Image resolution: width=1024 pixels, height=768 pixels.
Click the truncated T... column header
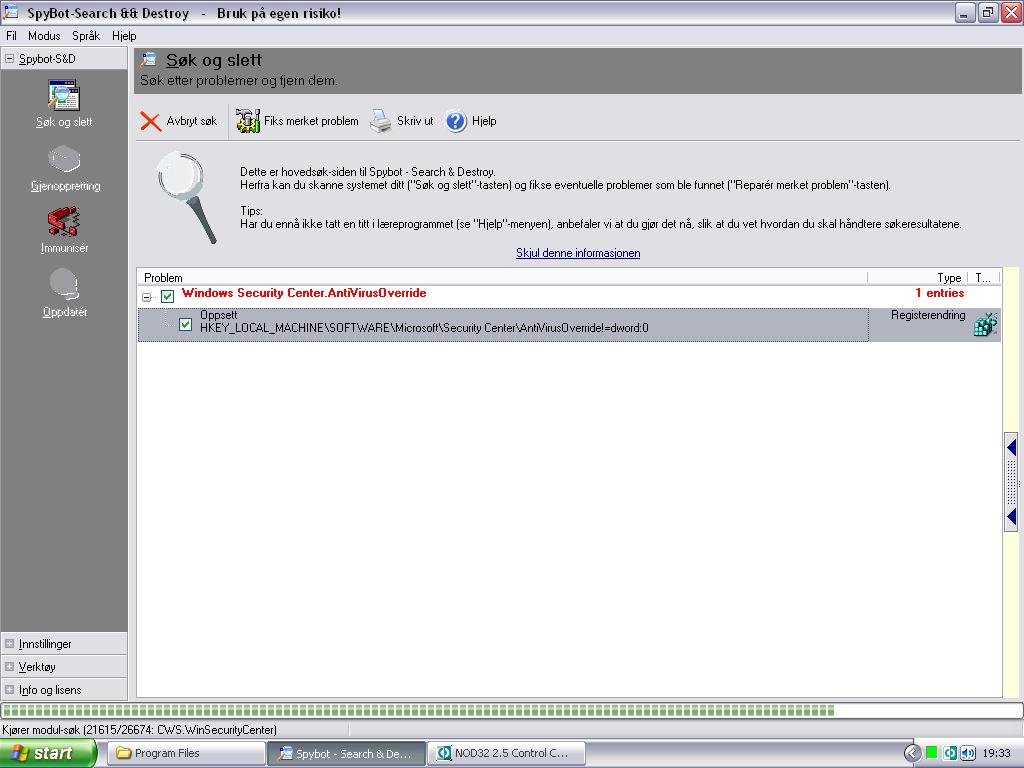pos(984,278)
